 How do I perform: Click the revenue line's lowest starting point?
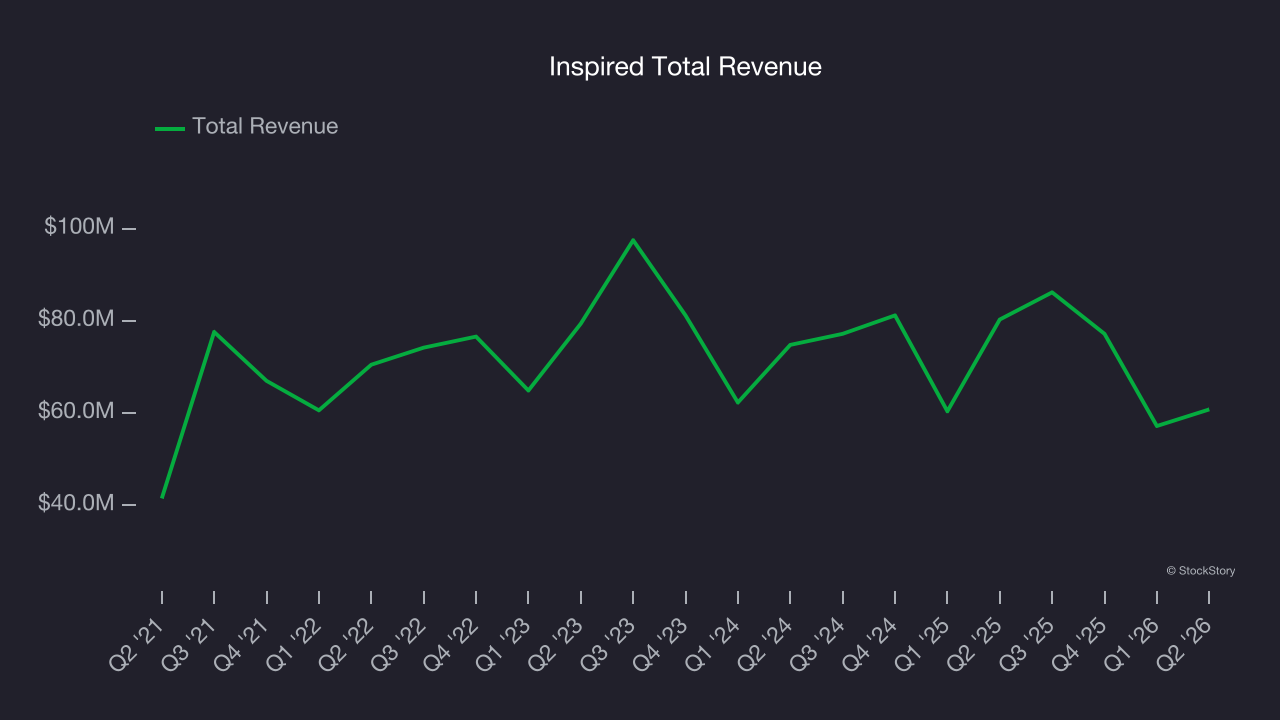coord(162,497)
